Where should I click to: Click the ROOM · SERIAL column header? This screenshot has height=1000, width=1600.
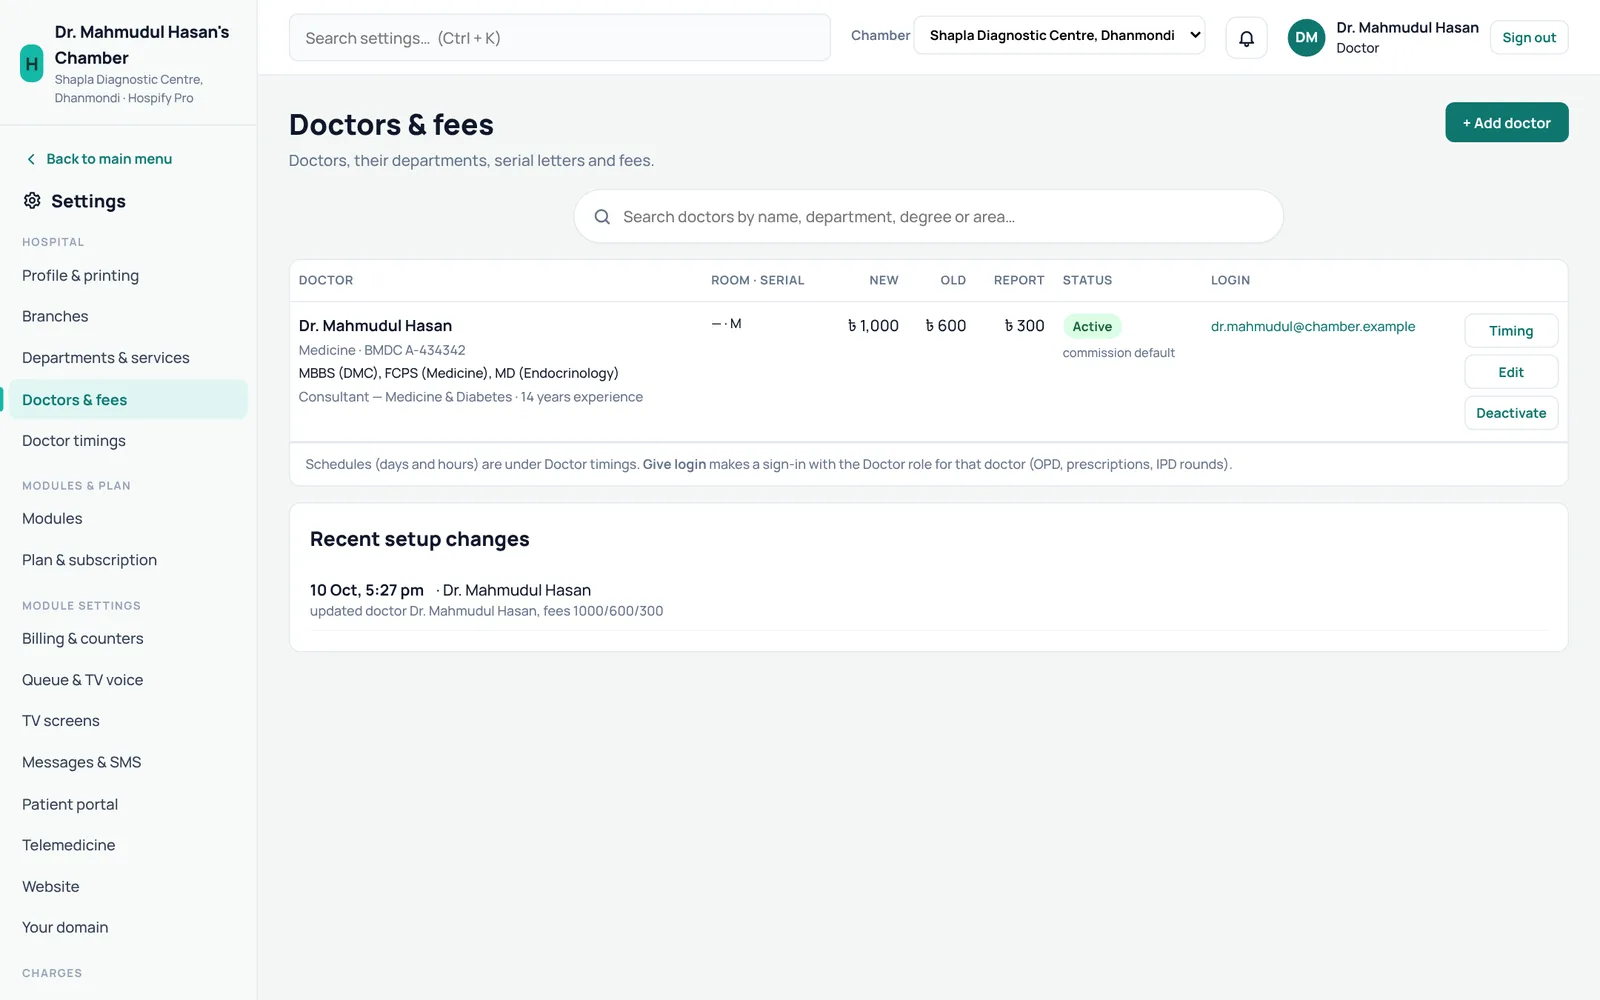pyautogui.click(x=757, y=280)
